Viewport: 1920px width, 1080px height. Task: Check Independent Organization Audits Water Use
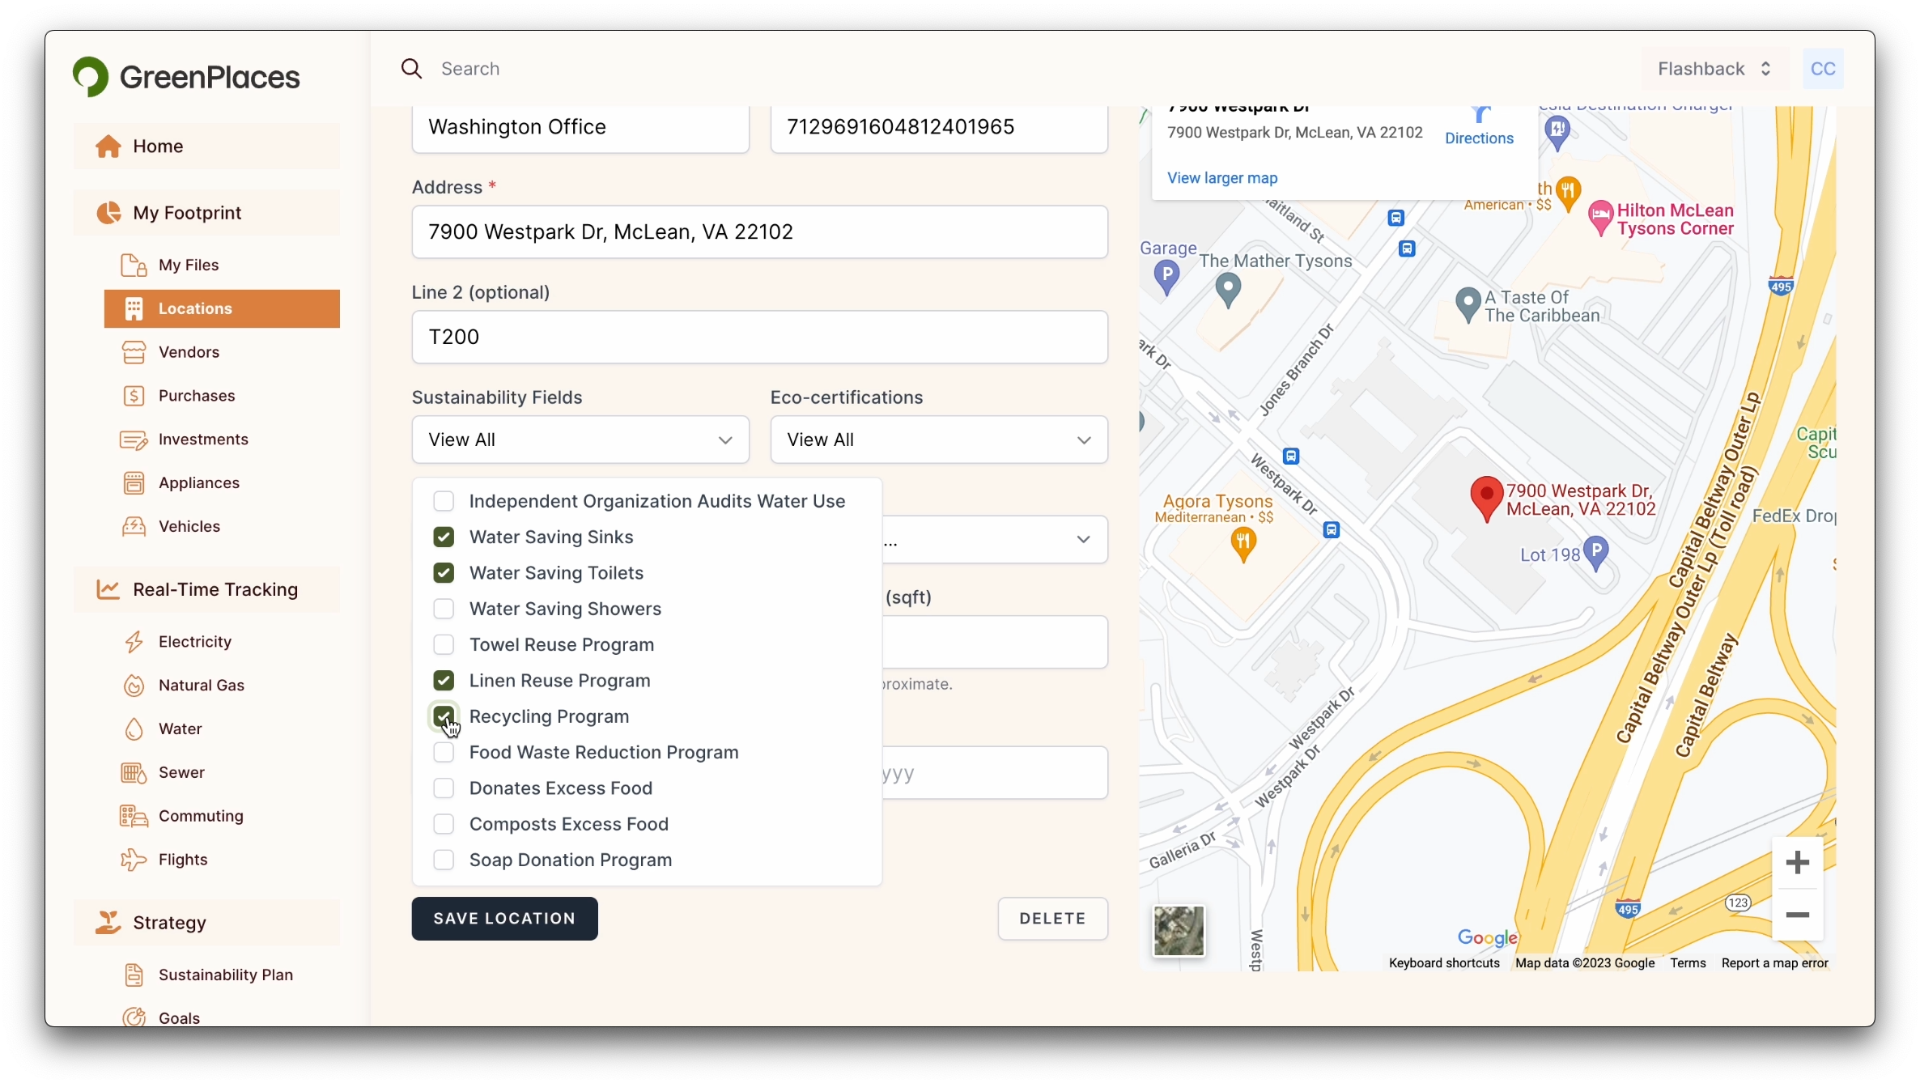click(x=443, y=501)
